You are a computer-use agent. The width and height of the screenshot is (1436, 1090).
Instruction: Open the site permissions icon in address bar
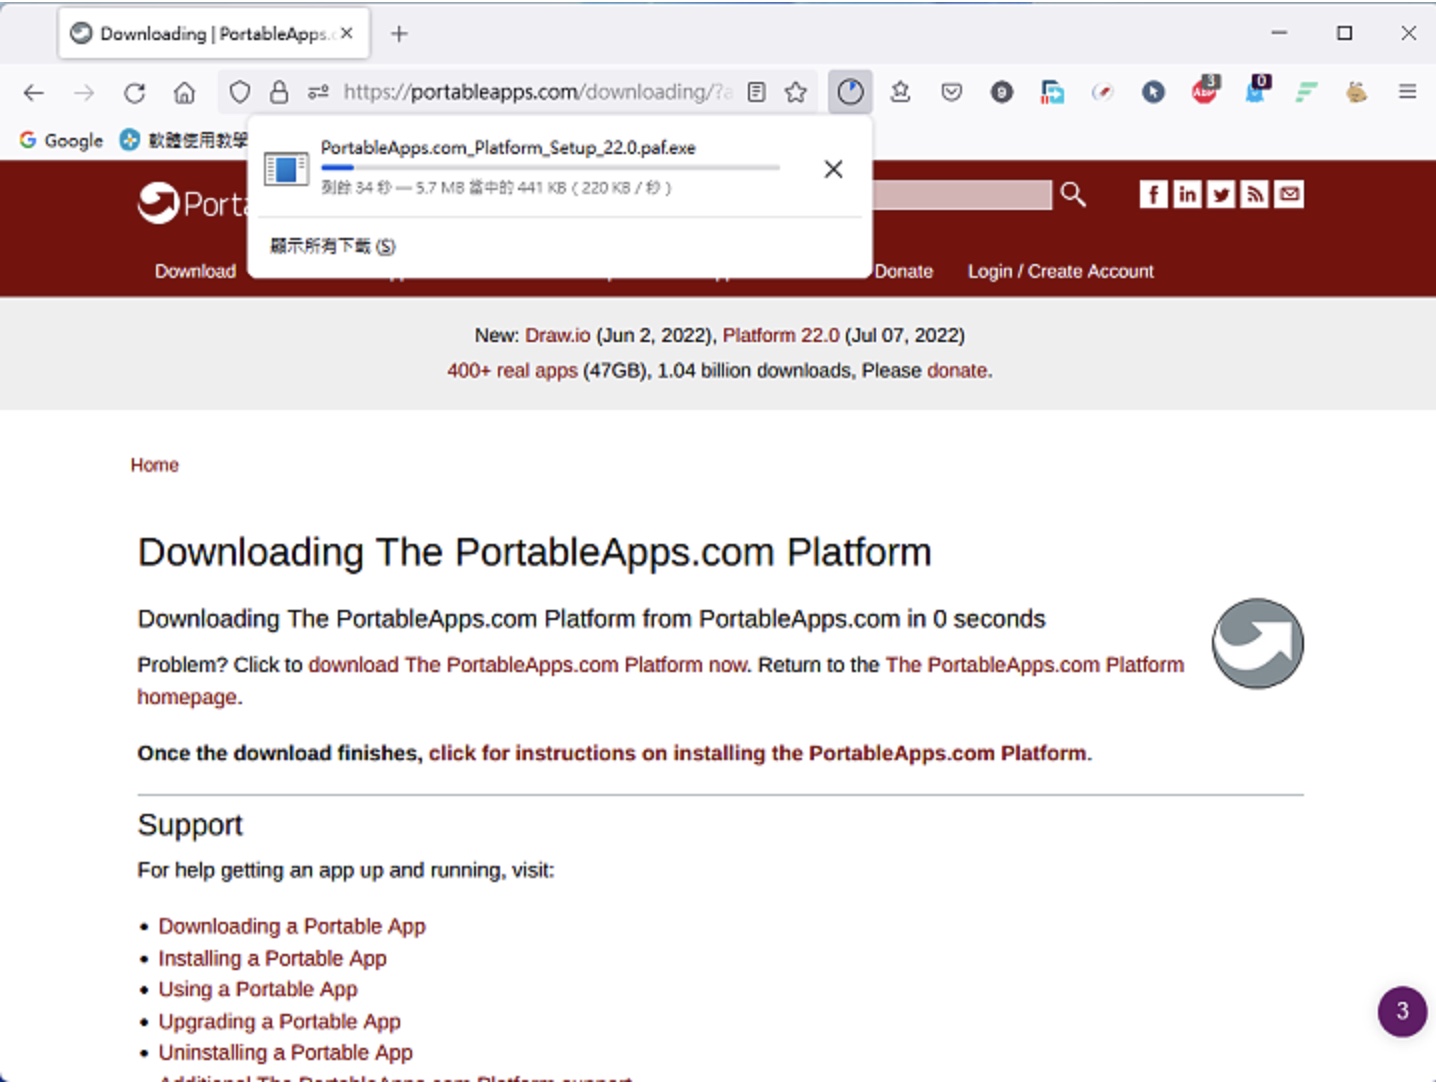coord(318,92)
